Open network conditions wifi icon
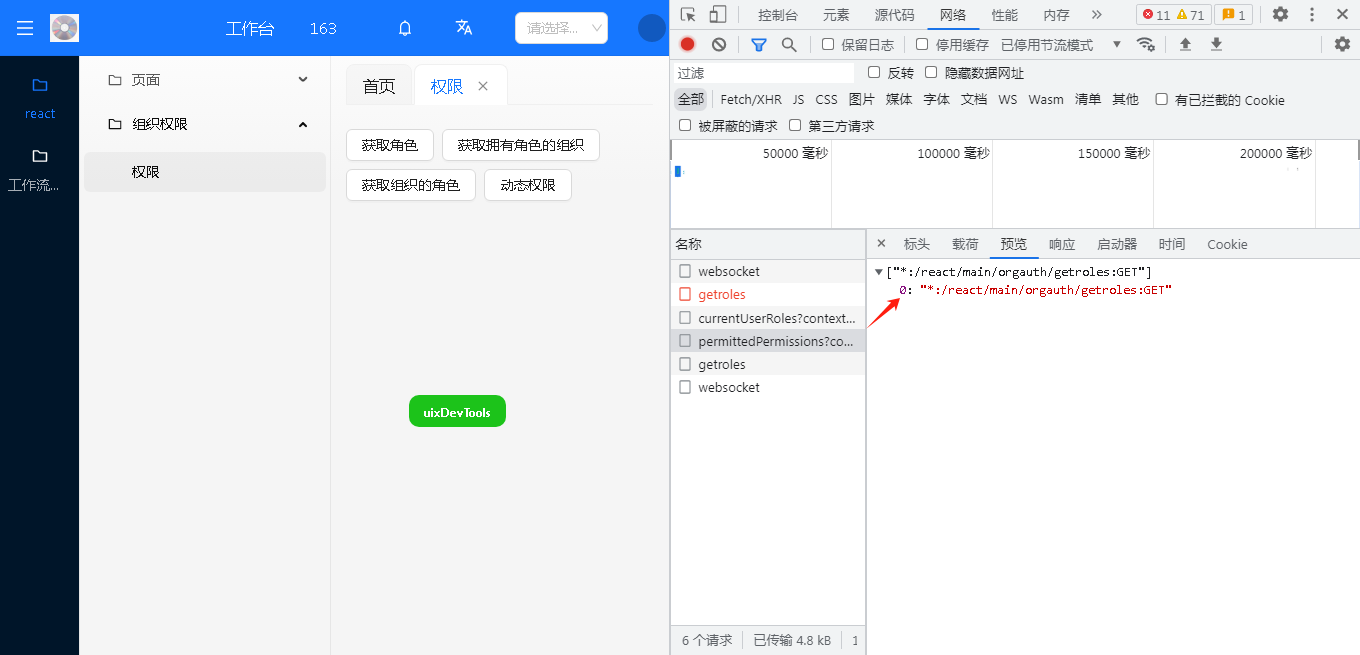This screenshot has height=655, width=1360. pyautogui.click(x=1146, y=44)
